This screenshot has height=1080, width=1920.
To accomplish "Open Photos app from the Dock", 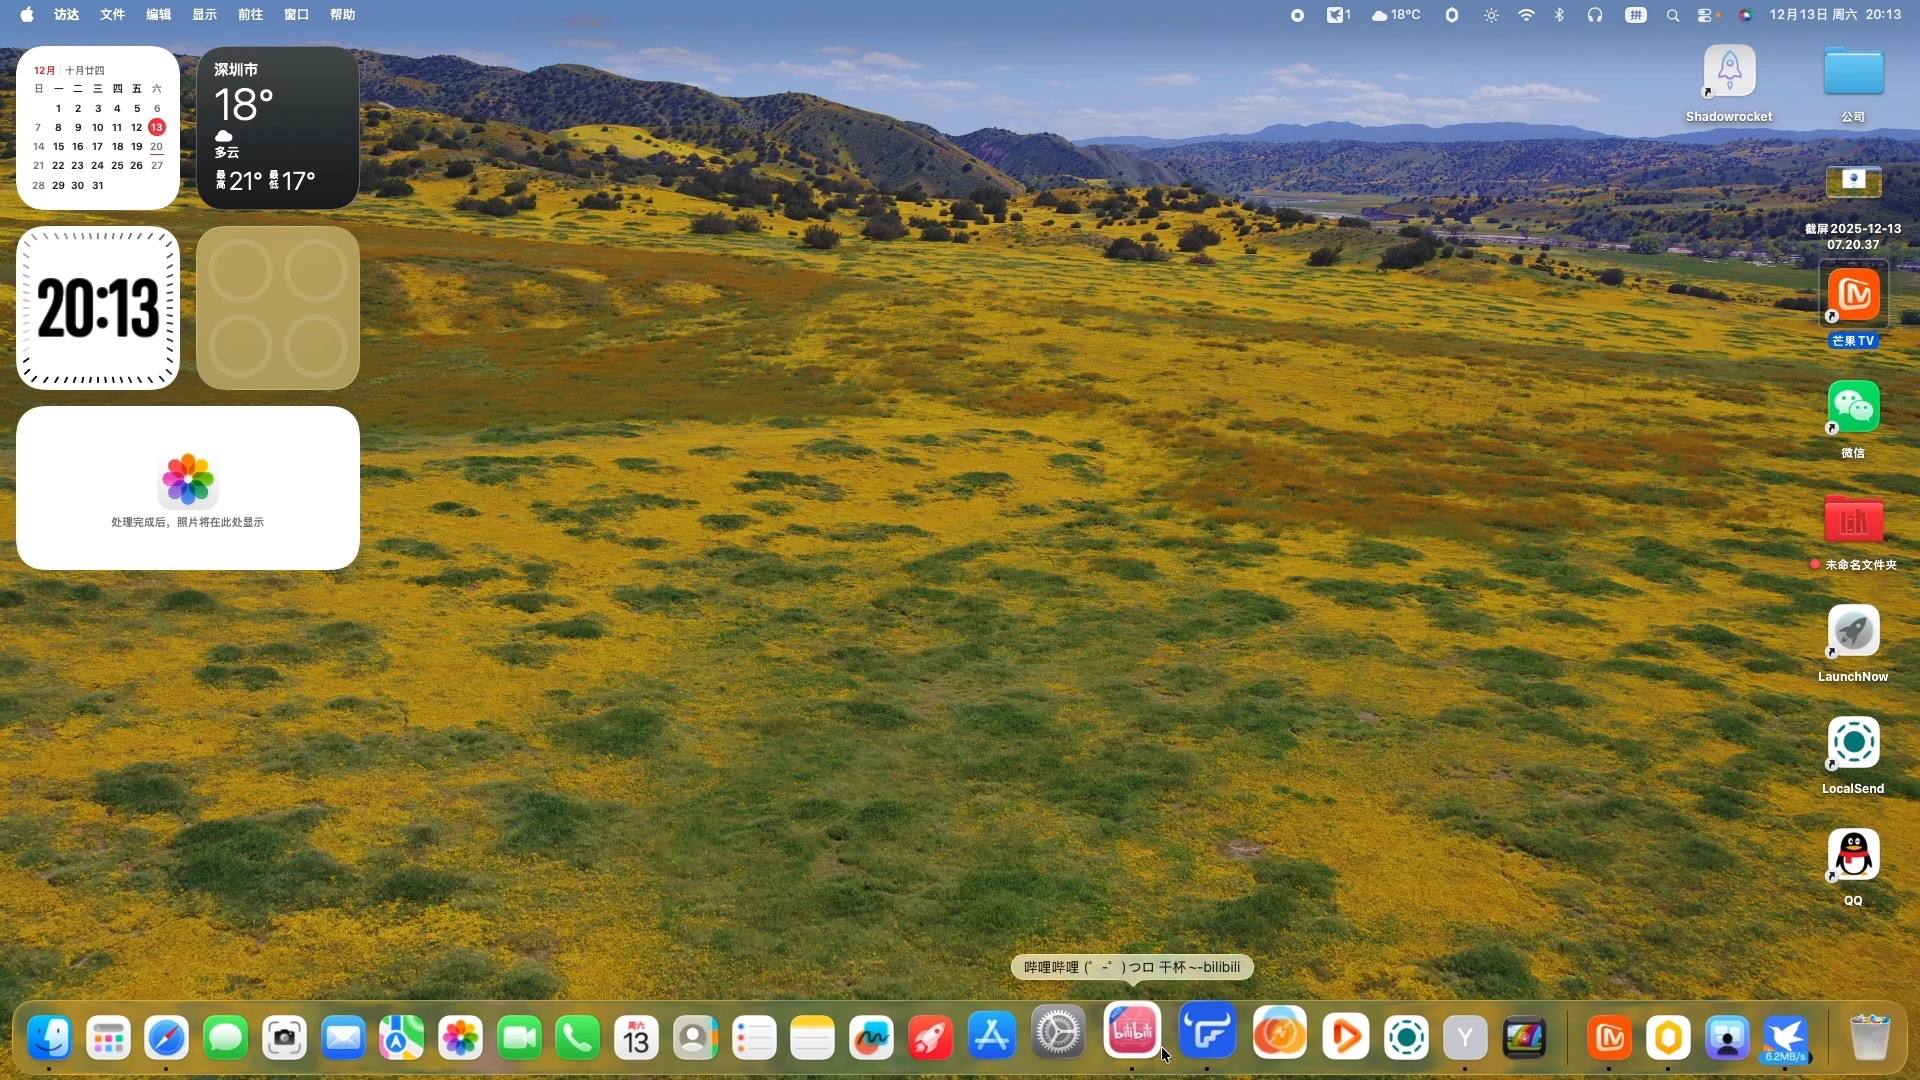I will [x=460, y=1038].
